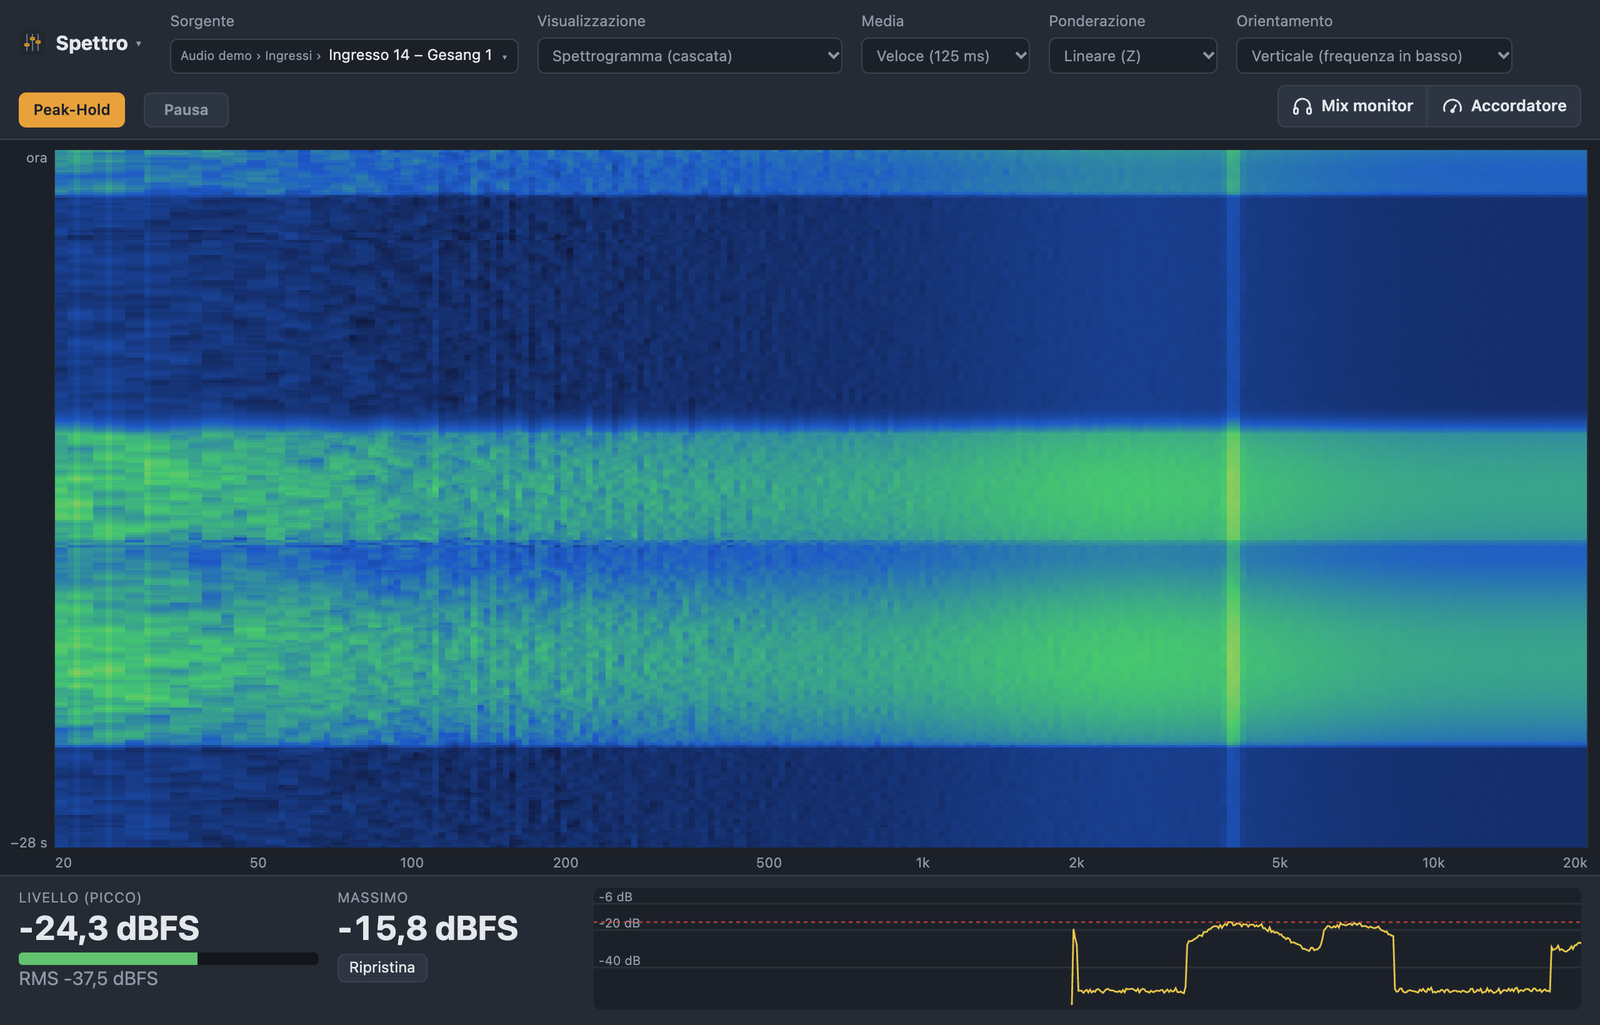Click the MASSIMO heading
This screenshot has width=1600, height=1025.
pyautogui.click(x=373, y=898)
